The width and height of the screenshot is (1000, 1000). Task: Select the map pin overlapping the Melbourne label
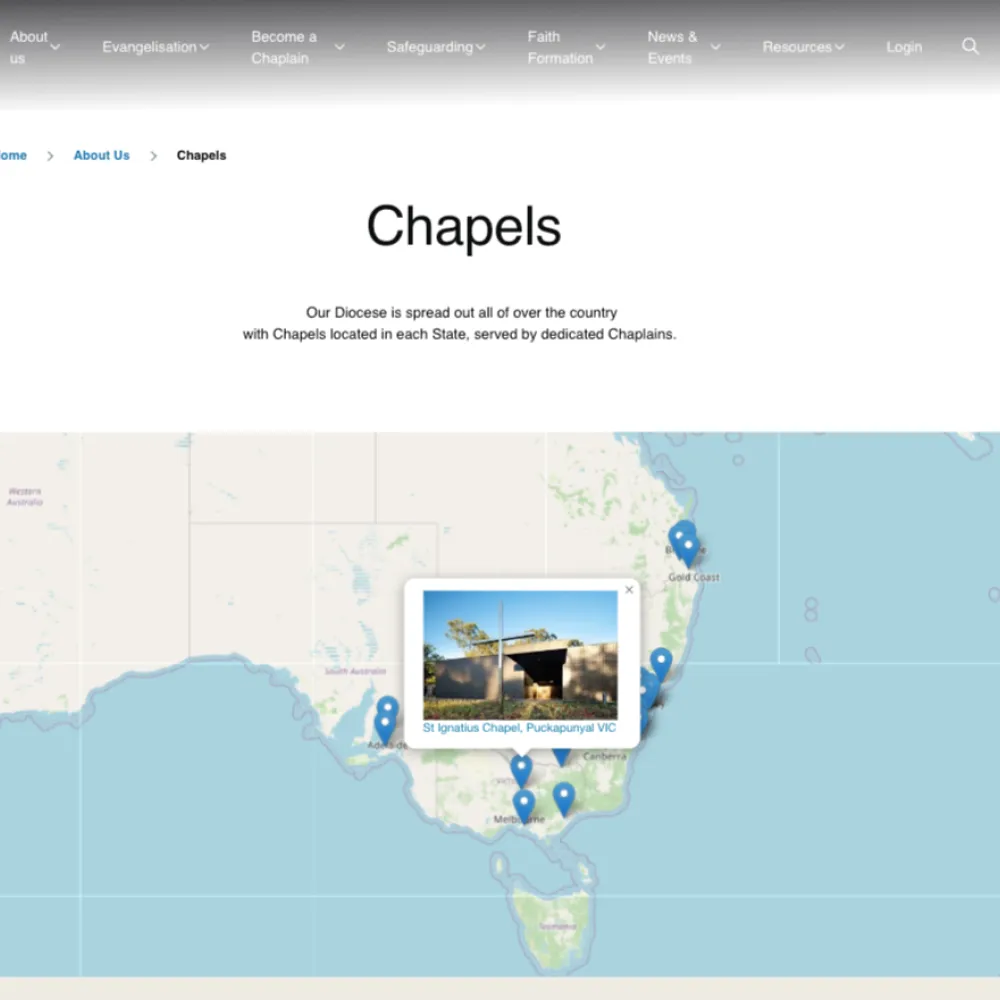[x=524, y=806]
